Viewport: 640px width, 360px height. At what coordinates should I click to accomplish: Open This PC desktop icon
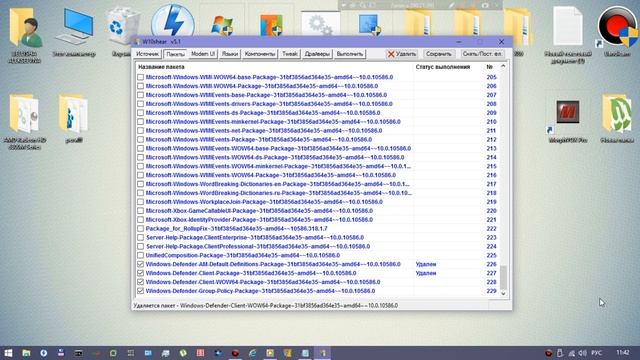[74, 33]
